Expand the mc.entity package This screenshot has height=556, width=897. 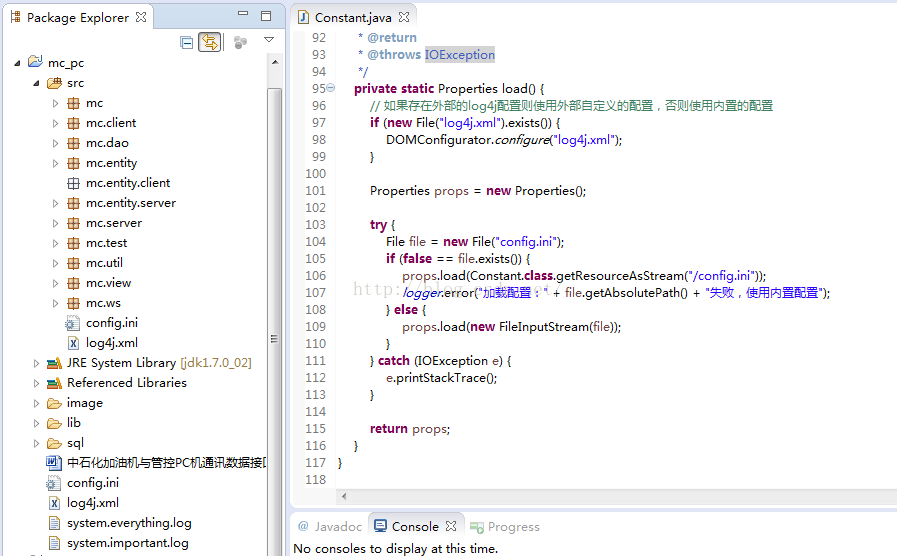point(55,164)
